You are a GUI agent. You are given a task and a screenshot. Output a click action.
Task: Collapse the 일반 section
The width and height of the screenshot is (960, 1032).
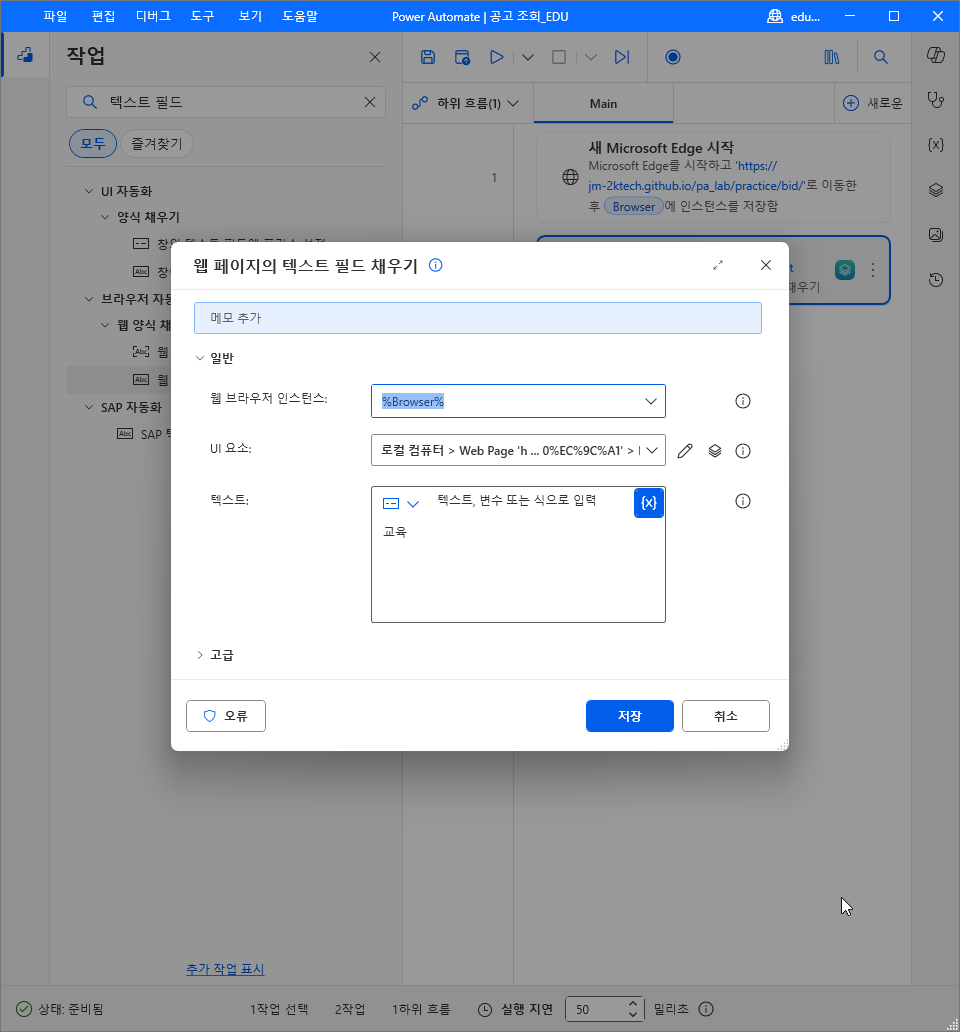199,358
